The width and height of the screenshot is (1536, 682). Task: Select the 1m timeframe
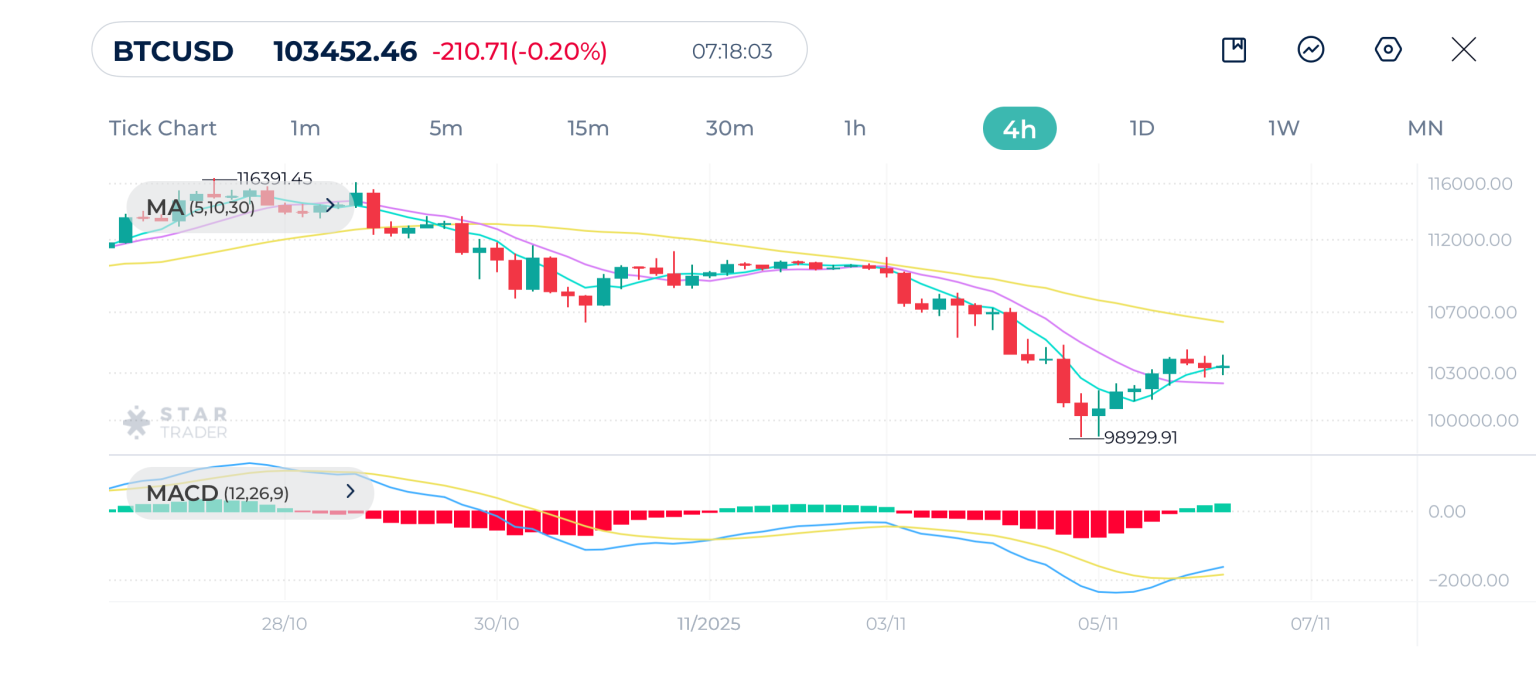[x=305, y=128]
